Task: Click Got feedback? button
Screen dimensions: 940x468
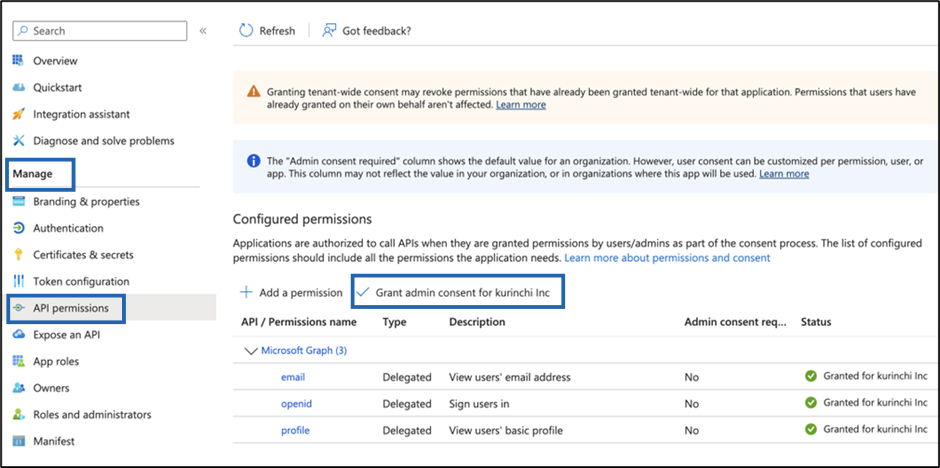Action: tap(366, 31)
